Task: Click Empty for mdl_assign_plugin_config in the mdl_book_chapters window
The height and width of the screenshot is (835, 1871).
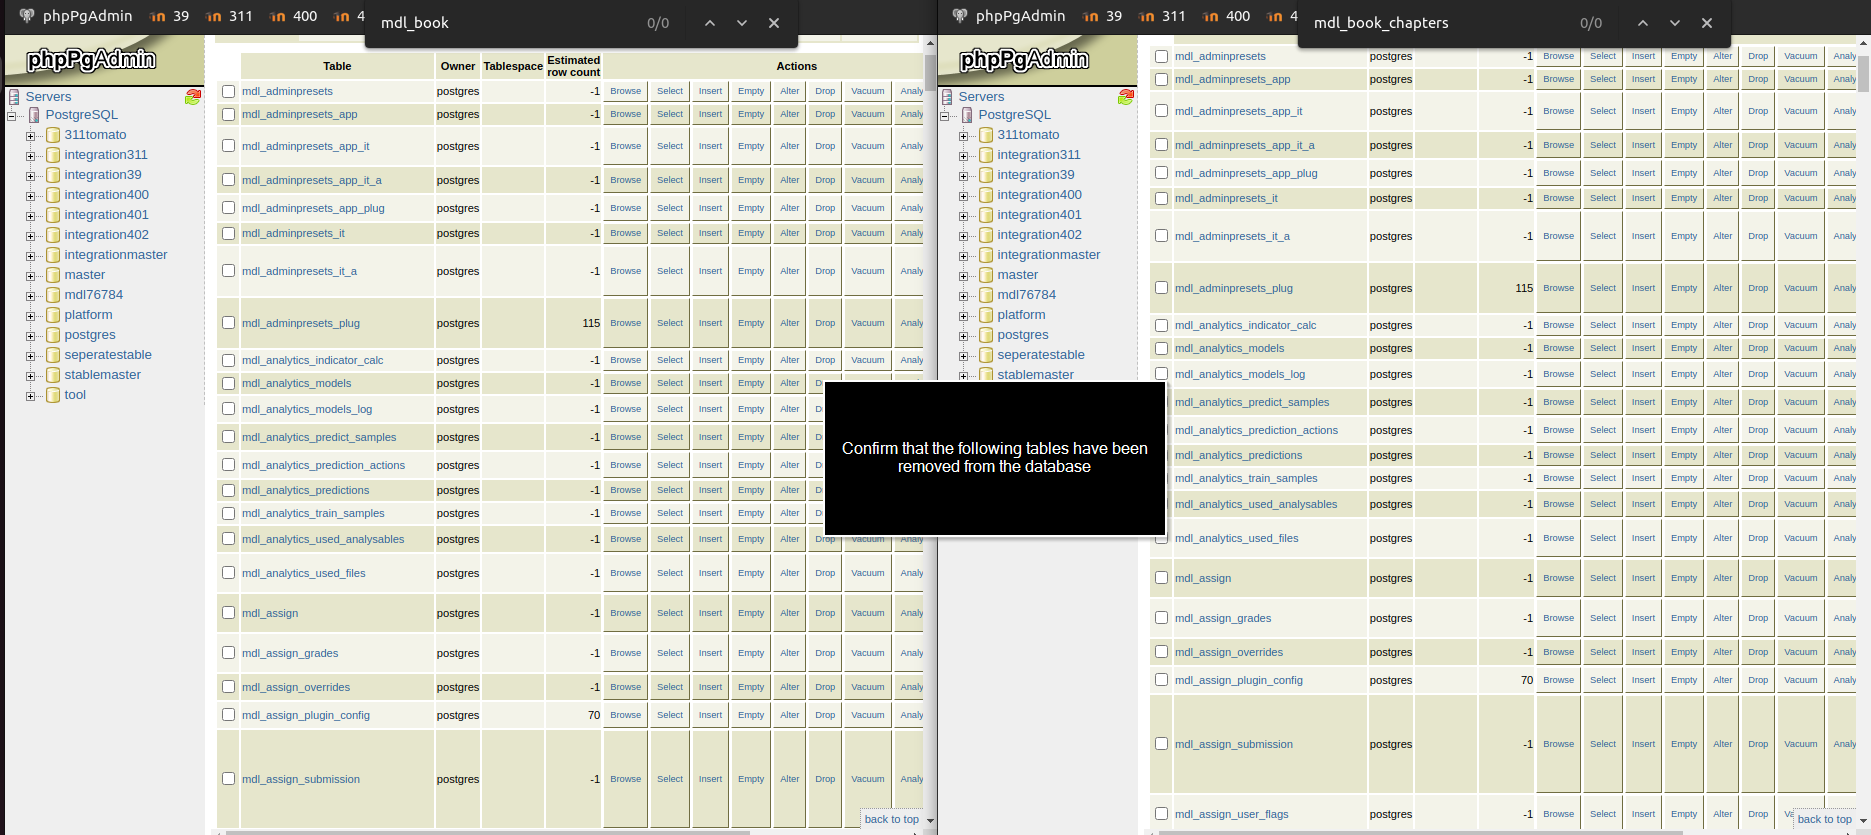Action: coord(1684,680)
